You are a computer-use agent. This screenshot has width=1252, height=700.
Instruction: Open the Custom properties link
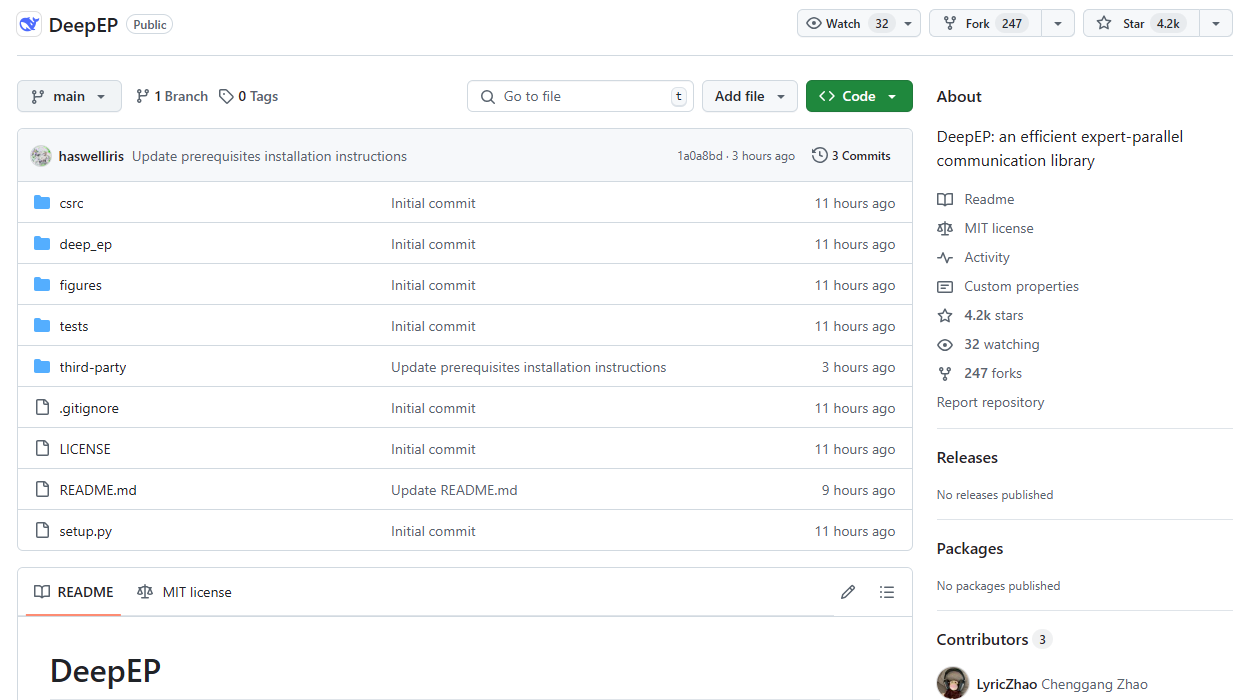[1021, 286]
